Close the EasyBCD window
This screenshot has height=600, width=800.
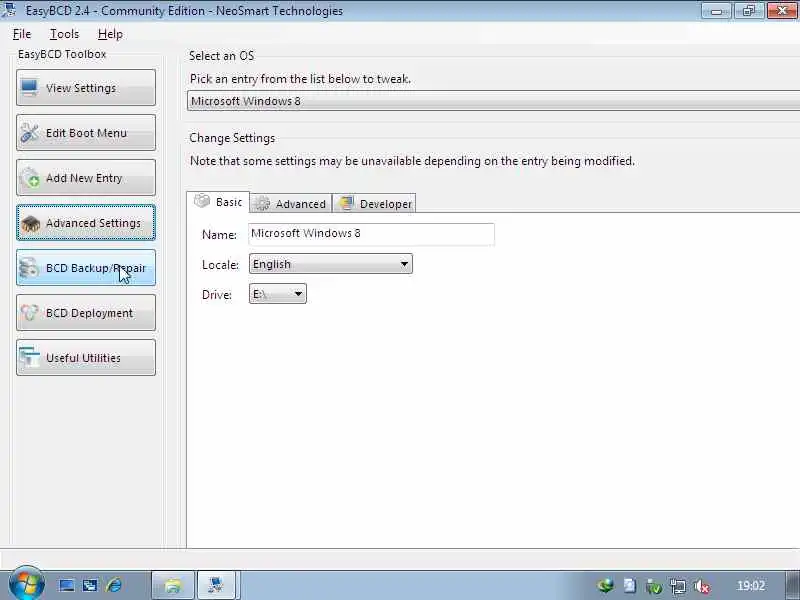click(x=783, y=11)
